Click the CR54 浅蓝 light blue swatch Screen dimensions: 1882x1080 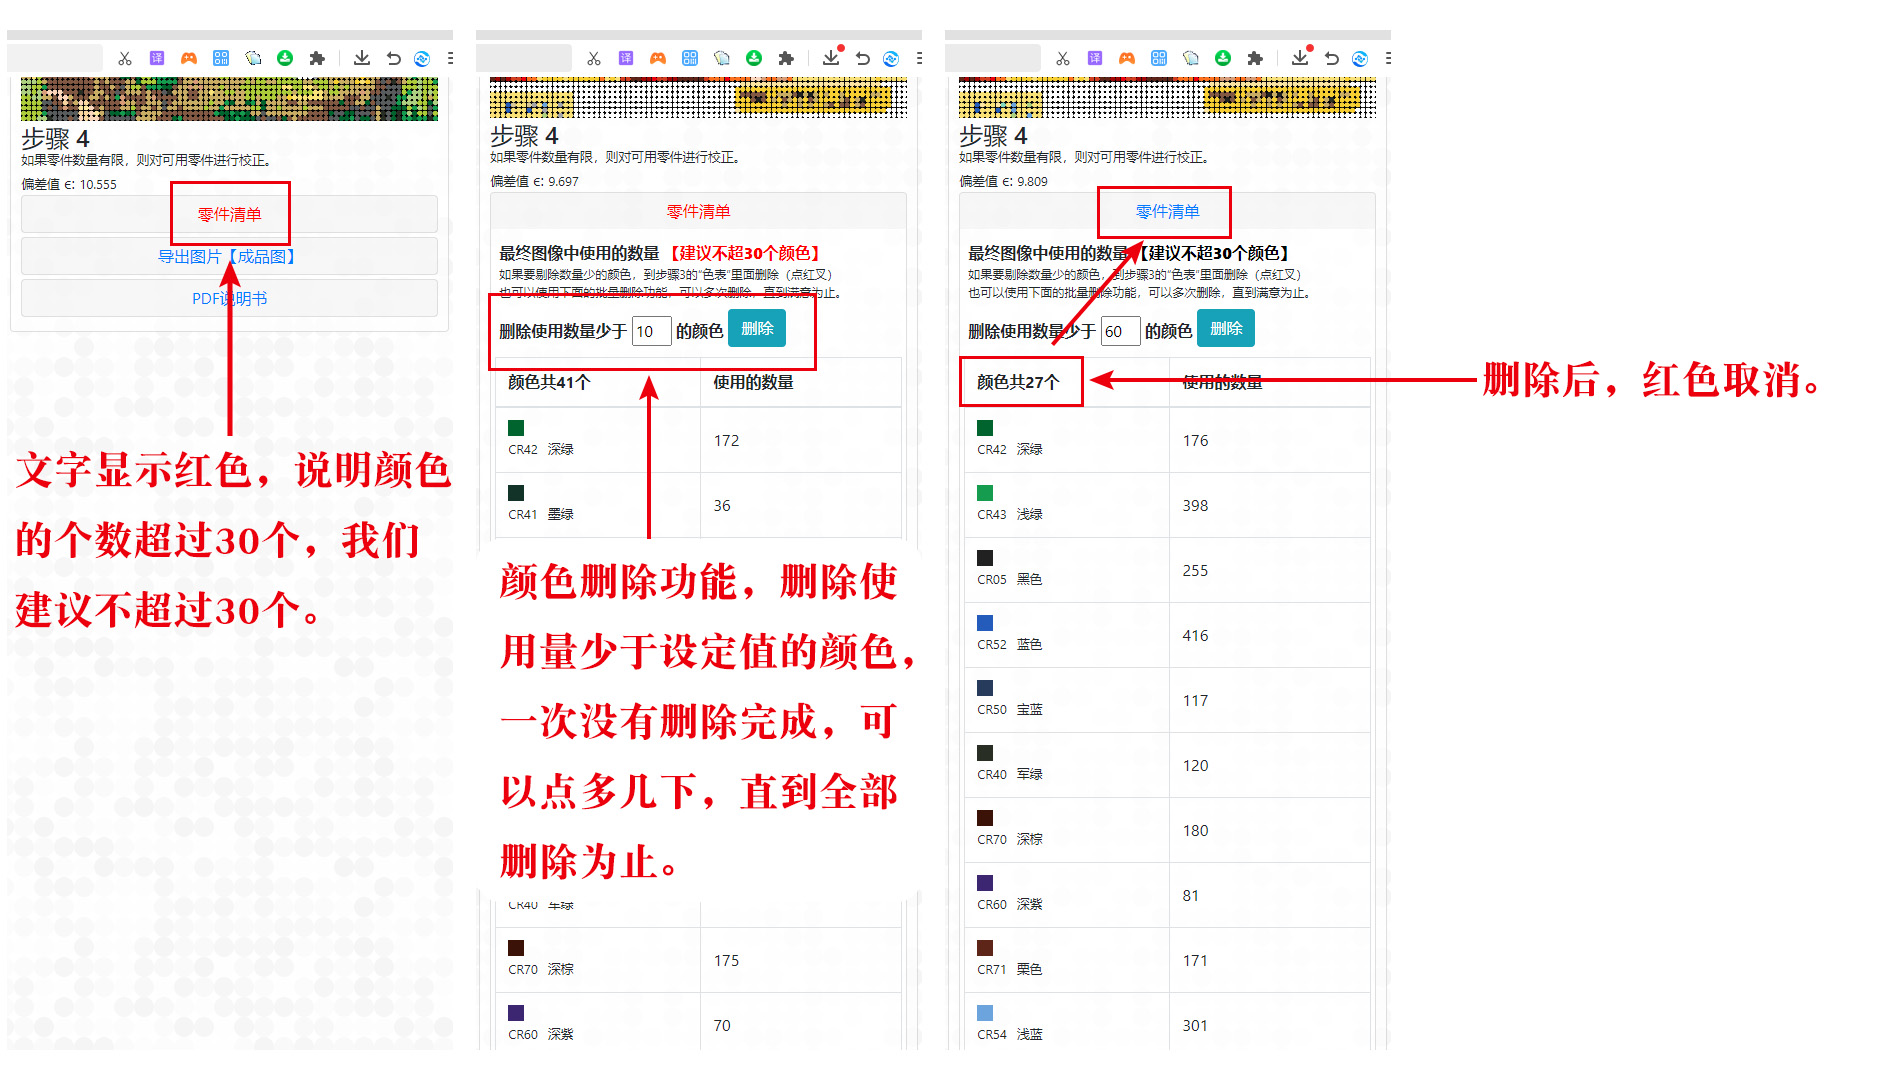click(985, 1013)
